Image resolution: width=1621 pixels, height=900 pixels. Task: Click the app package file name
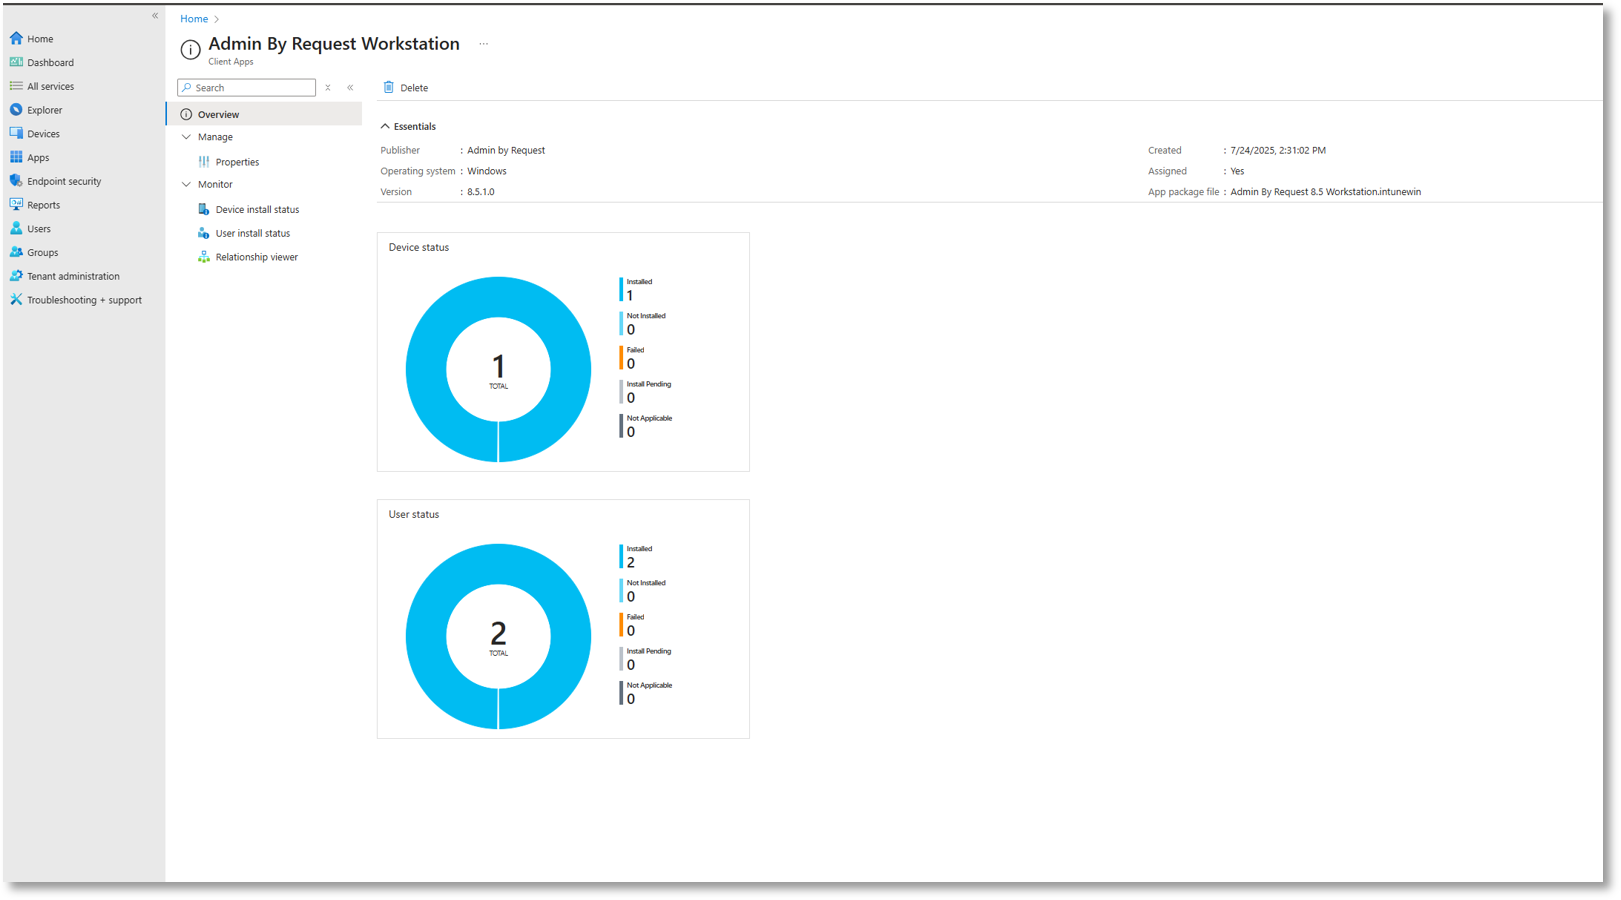[1325, 192]
